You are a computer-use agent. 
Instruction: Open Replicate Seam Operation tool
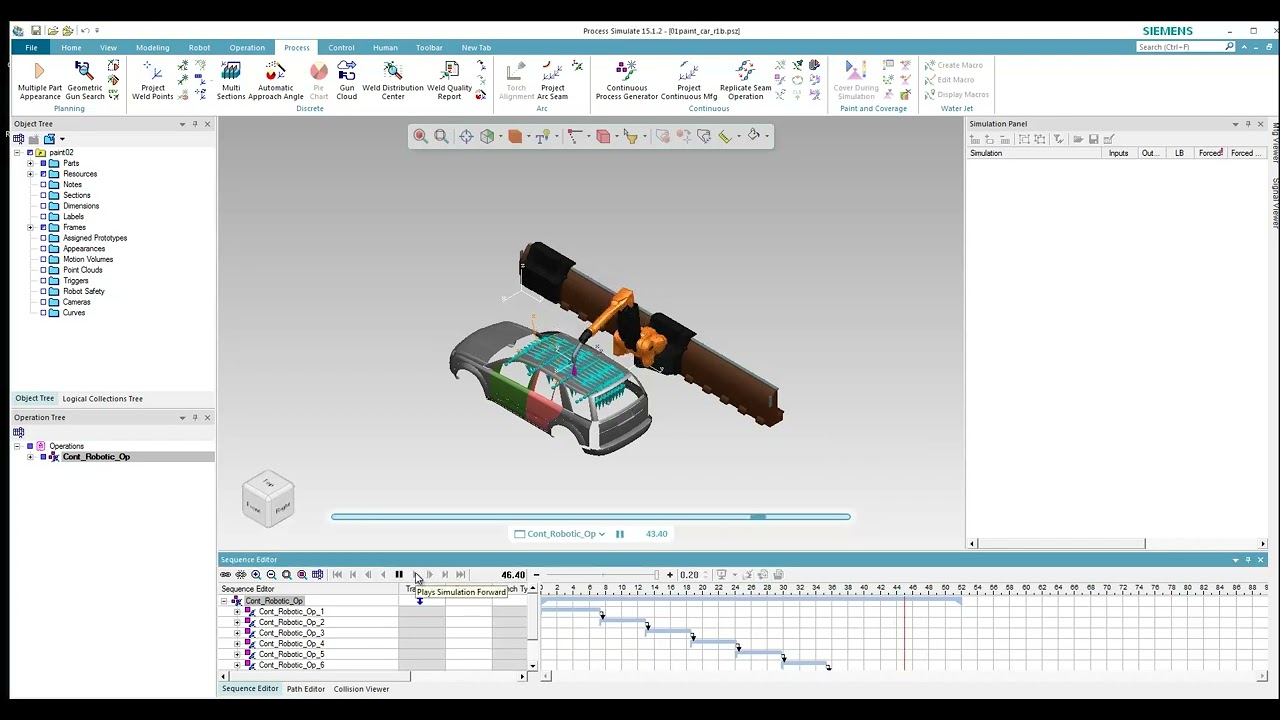coord(746,80)
